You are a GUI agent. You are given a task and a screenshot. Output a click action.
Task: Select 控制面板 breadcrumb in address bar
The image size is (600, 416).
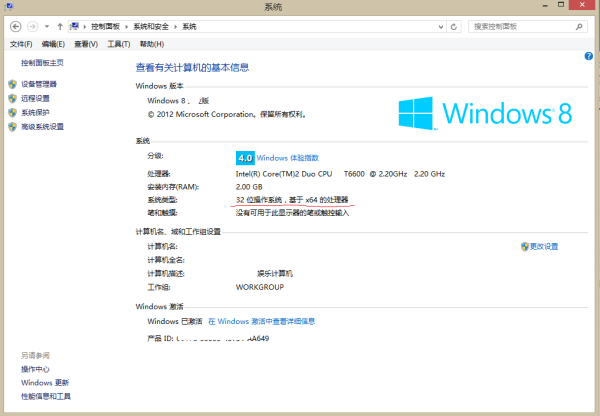105,26
